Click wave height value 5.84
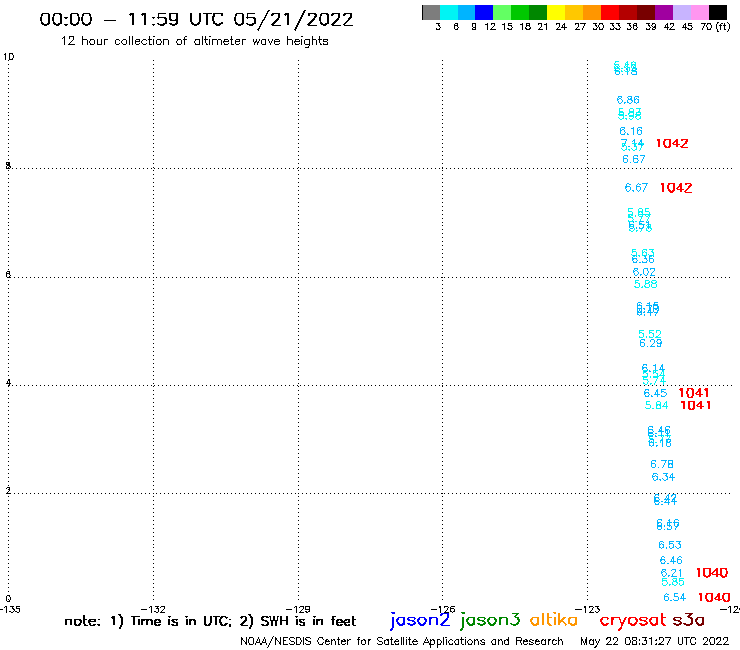The height and width of the screenshot is (650, 740). tap(656, 405)
